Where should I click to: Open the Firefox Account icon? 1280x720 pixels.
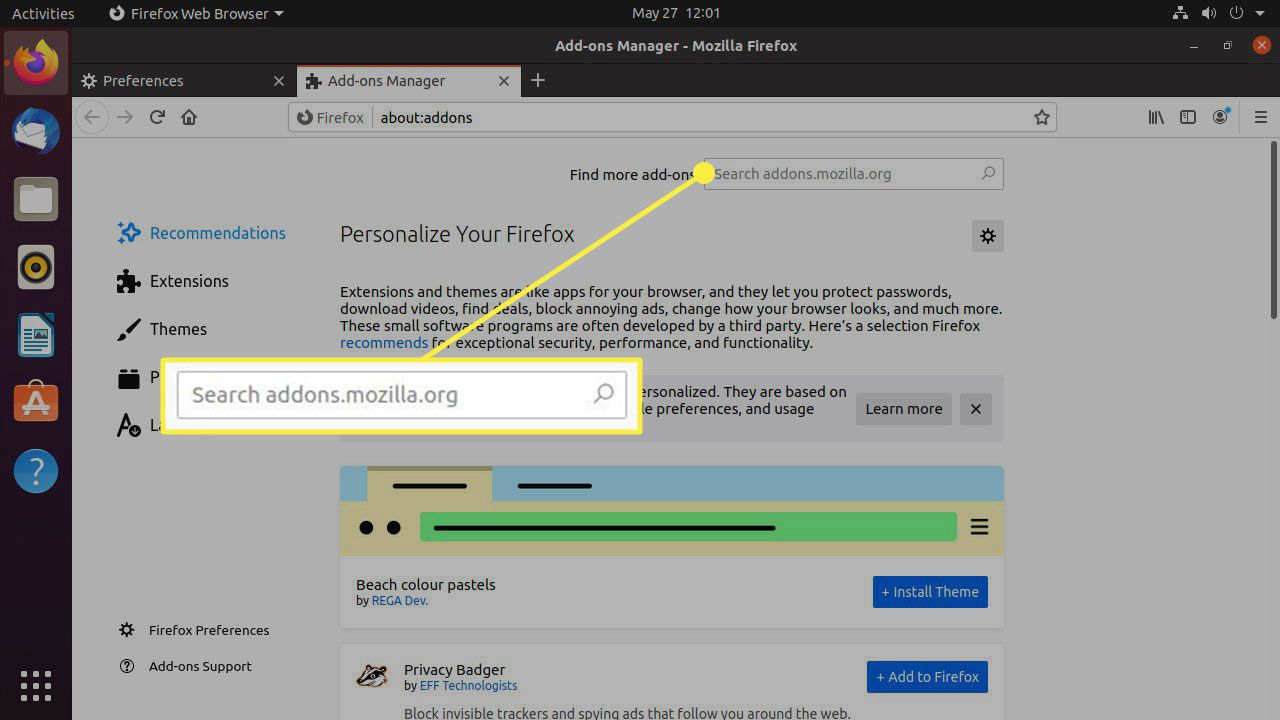tap(1221, 117)
